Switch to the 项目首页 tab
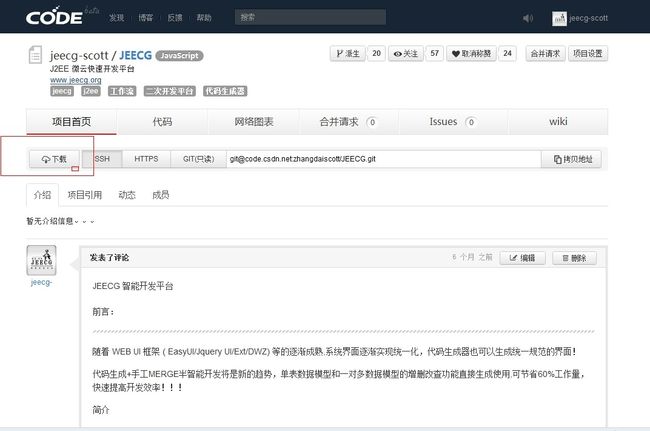Image resolution: width=650 pixels, height=431 pixels. click(71, 122)
